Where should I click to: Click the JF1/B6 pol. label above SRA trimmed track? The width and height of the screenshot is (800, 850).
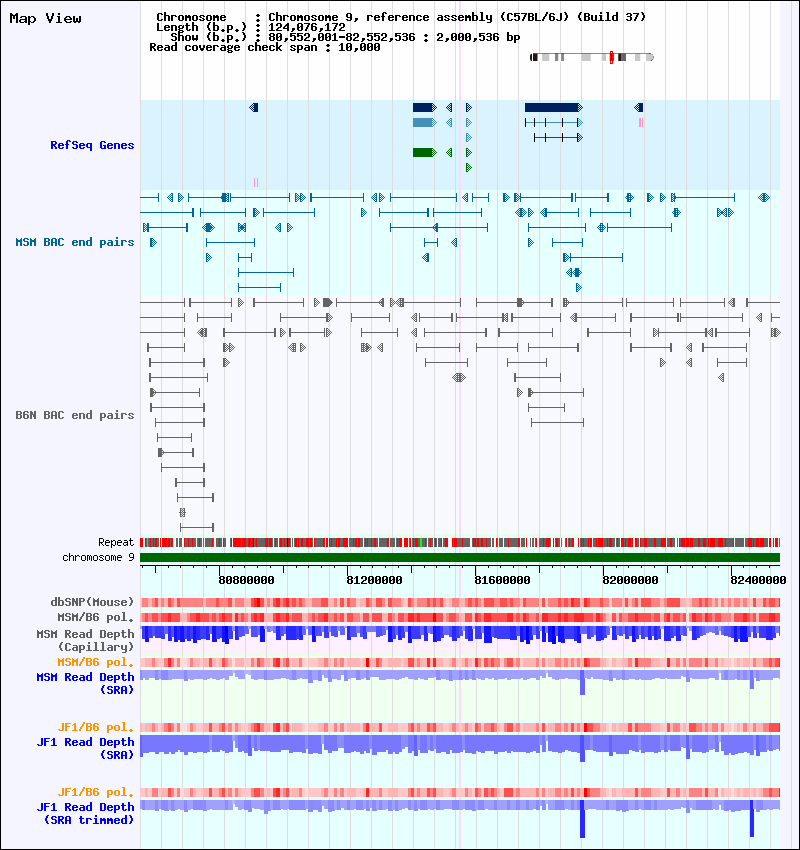pyautogui.click(x=95, y=793)
